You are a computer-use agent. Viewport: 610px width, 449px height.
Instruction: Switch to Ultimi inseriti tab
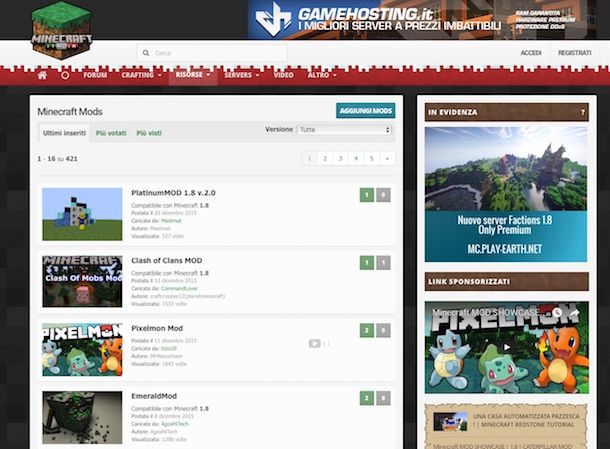(64, 133)
